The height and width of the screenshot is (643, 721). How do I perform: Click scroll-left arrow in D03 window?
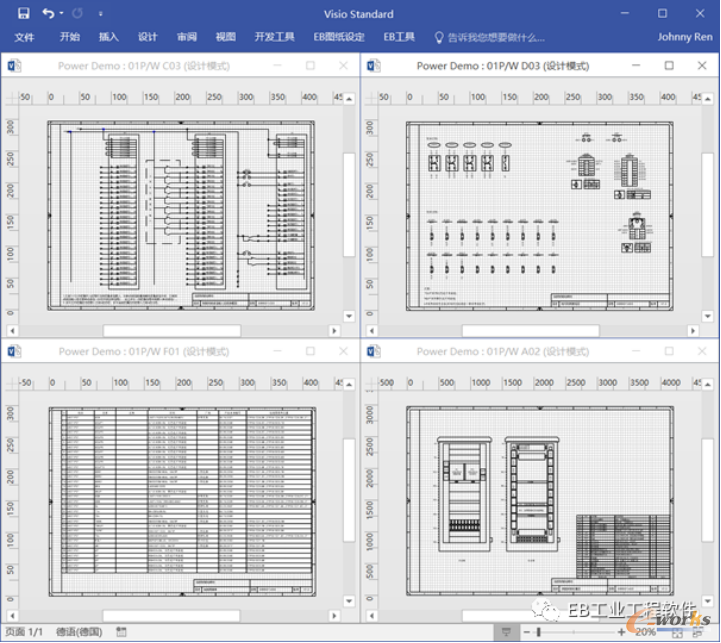coord(372,330)
